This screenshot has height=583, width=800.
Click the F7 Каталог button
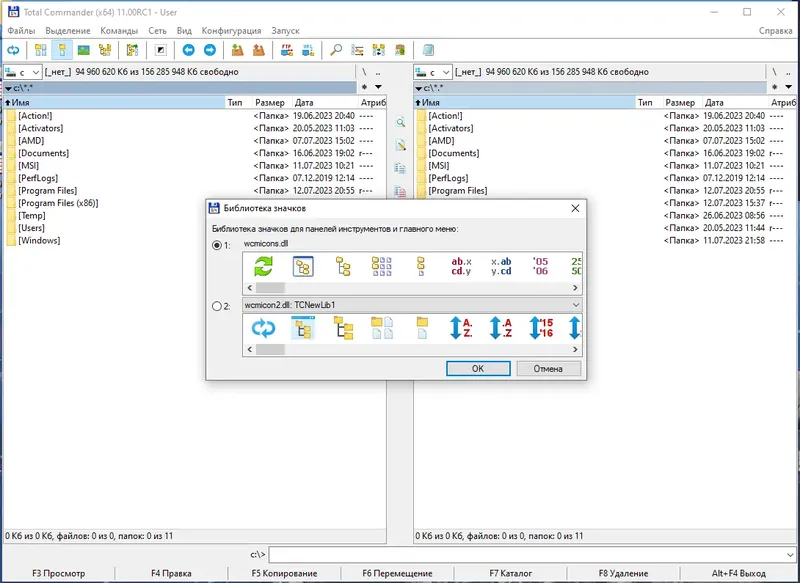(510, 573)
